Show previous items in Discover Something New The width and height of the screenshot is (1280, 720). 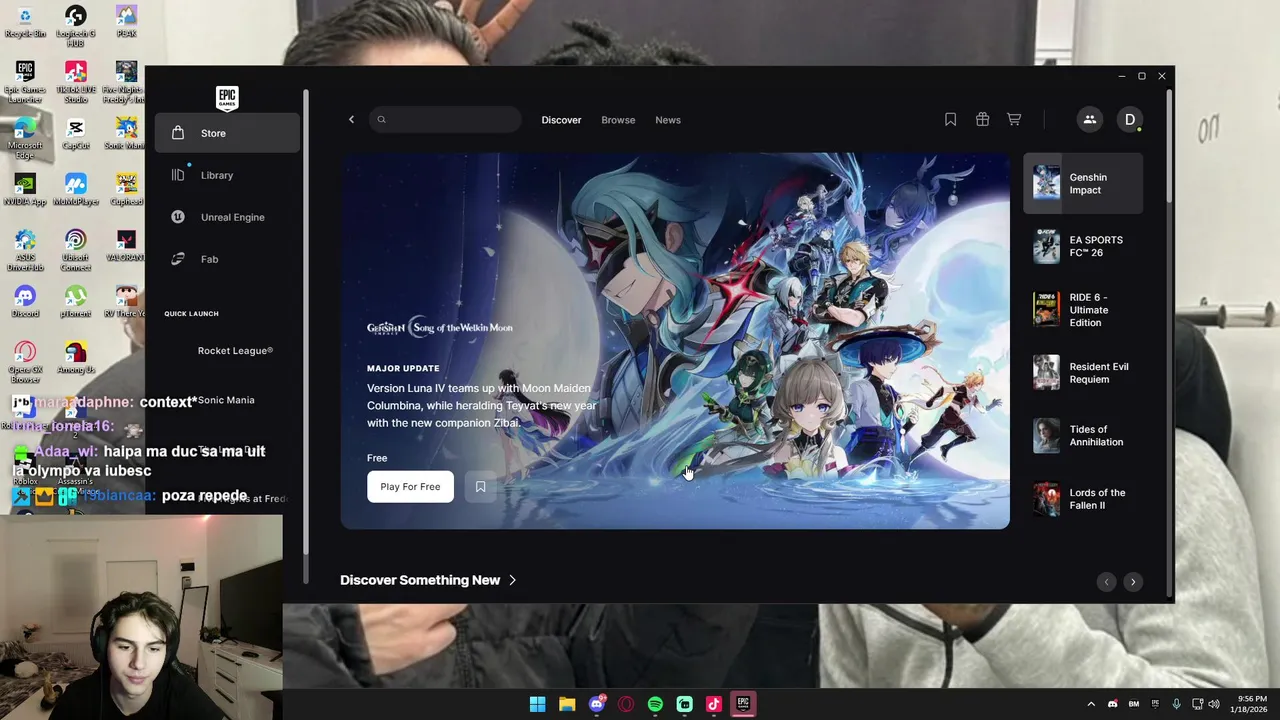tap(1106, 582)
